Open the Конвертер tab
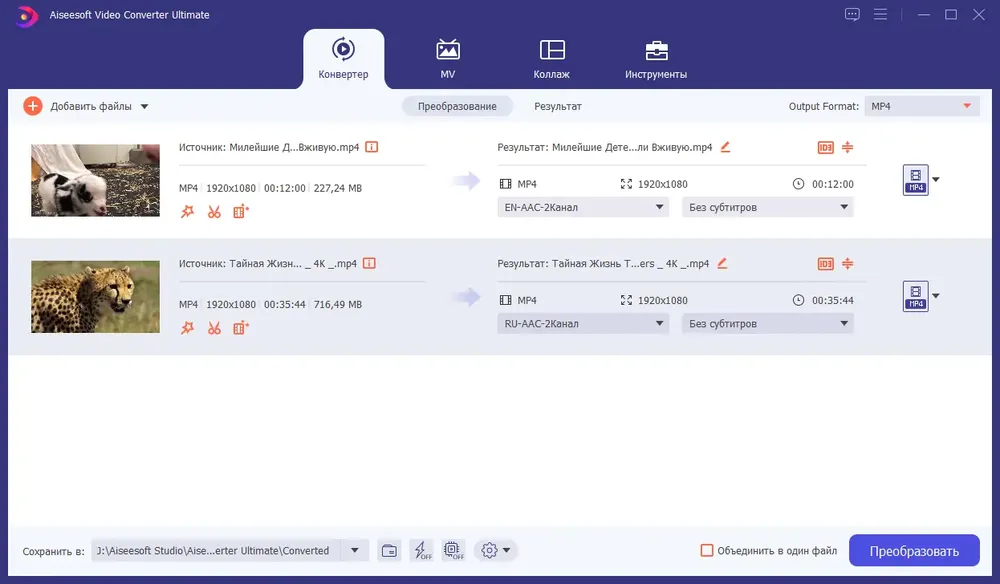This screenshot has width=1000, height=584. pyautogui.click(x=343, y=59)
